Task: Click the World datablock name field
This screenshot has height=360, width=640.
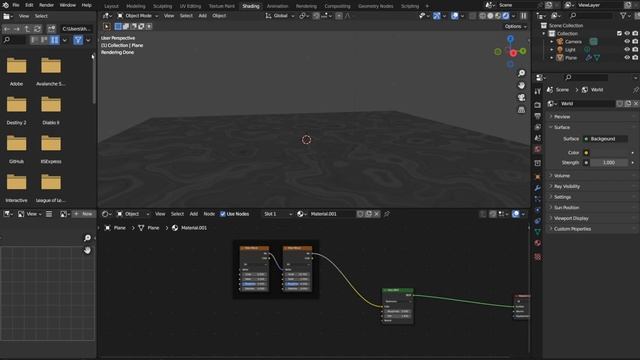Action: [587, 104]
